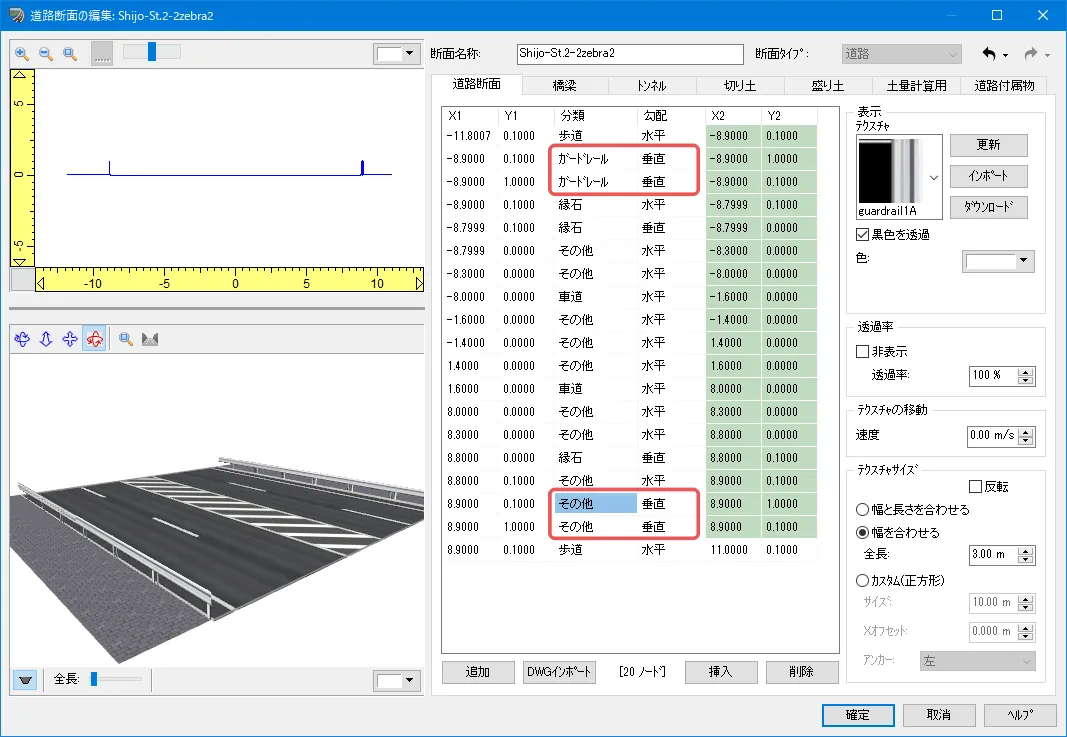Click the DWGインポート button
Screen dimensions: 1067x737
pyautogui.click(x=559, y=672)
